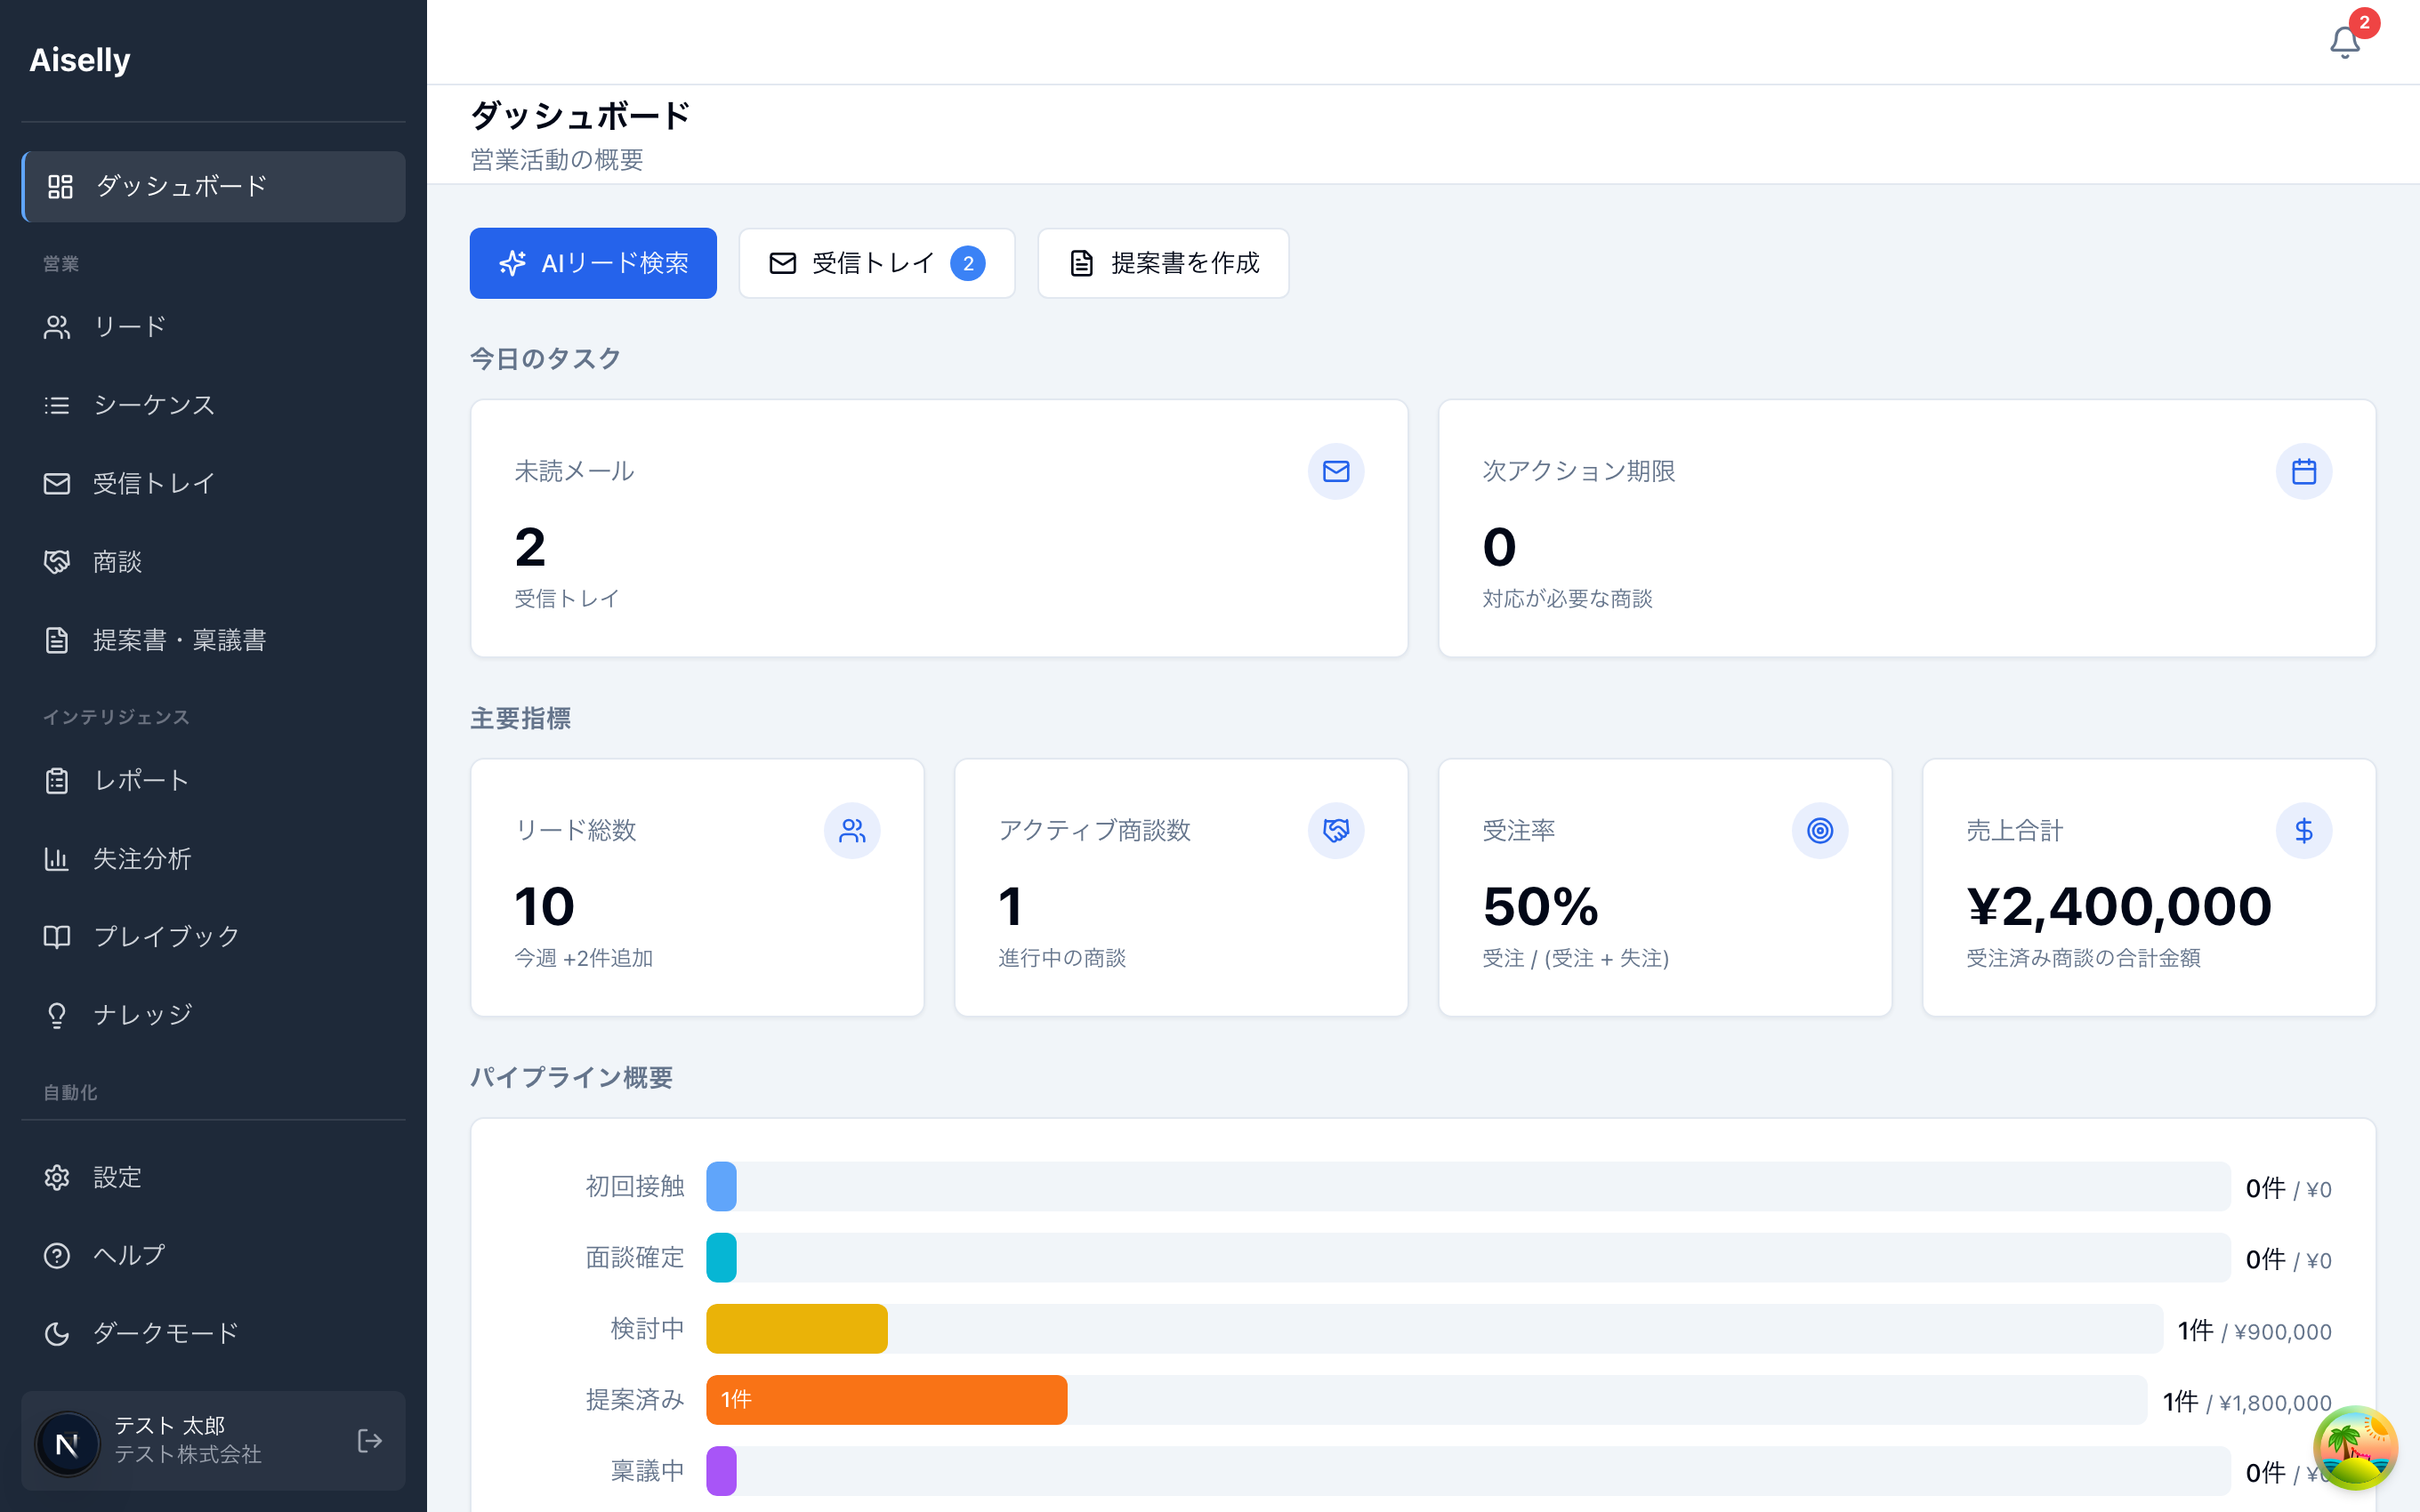
Task: Click the ナレッジ lightbulb icon
Action: click(57, 1015)
